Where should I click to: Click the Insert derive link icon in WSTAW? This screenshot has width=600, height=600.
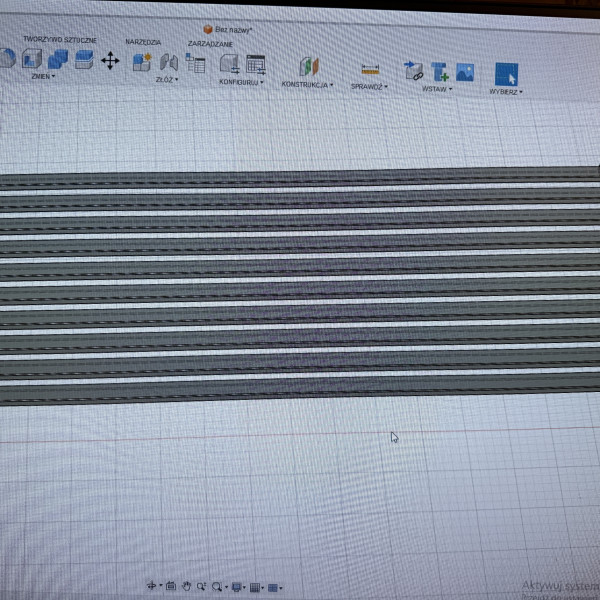click(413, 71)
